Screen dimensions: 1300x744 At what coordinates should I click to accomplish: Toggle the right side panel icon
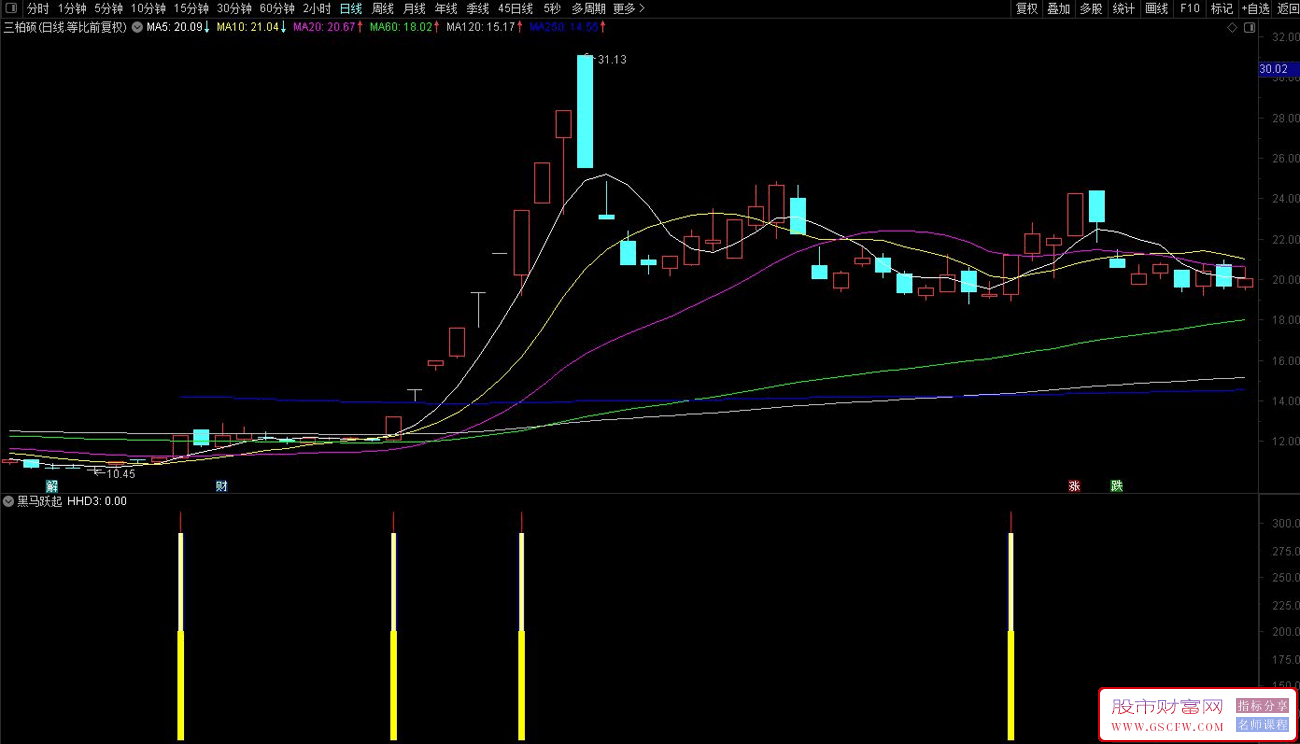click(1249, 28)
